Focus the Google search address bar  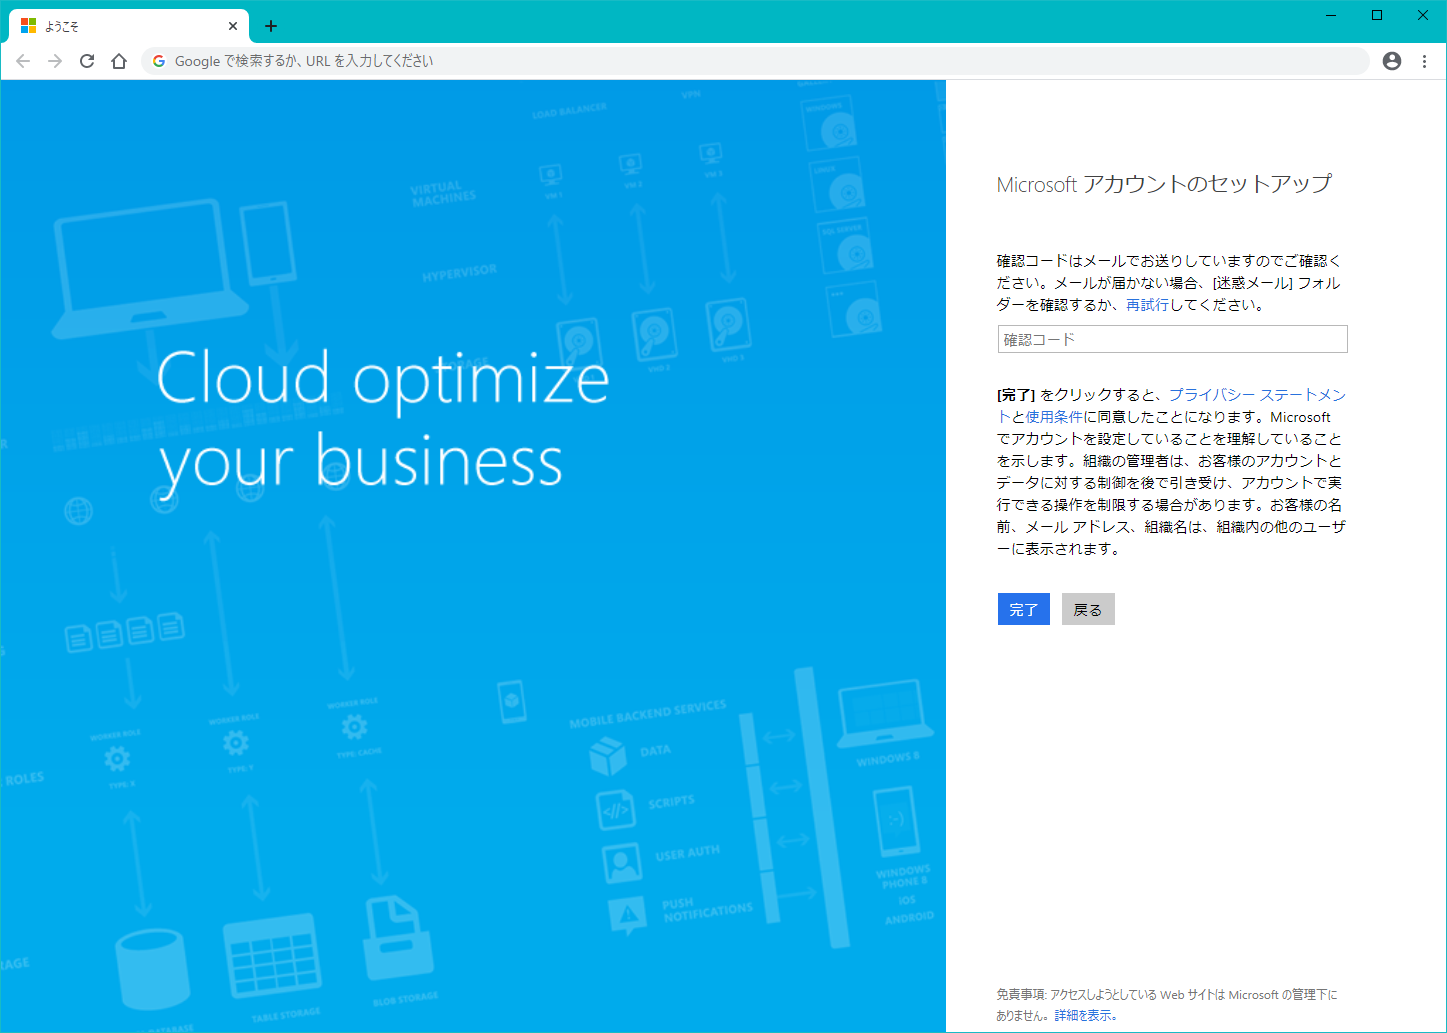tap(755, 61)
